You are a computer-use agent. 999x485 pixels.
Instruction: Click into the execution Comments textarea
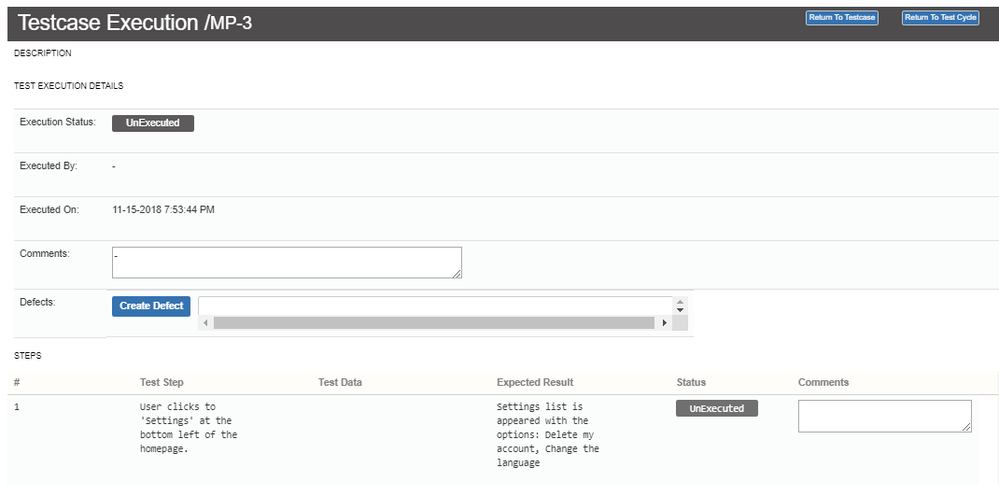pyautogui.click(x=287, y=263)
